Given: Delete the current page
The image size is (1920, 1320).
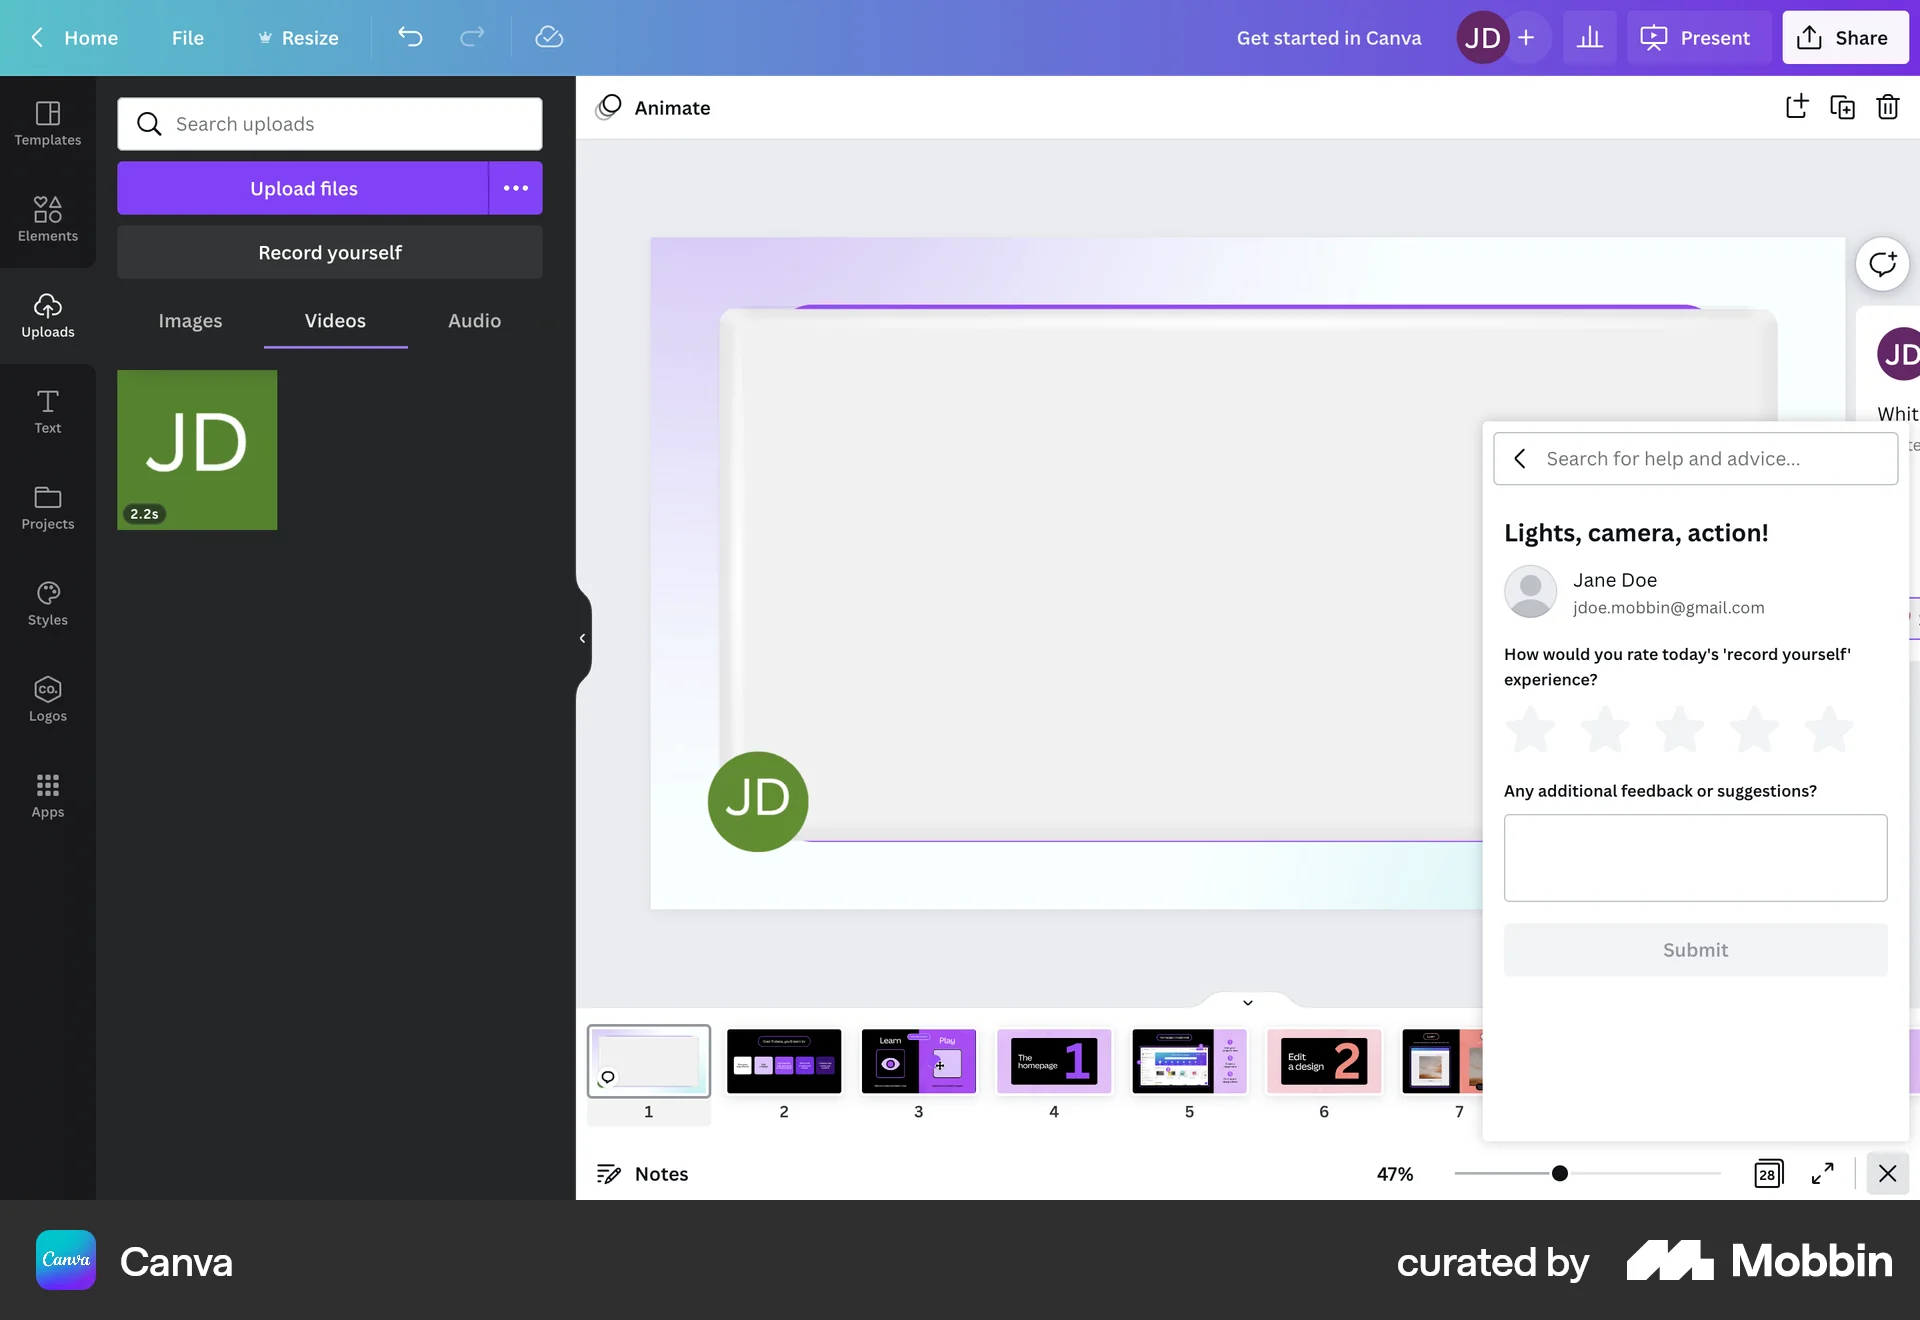Looking at the screenshot, I should click(x=1888, y=107).
